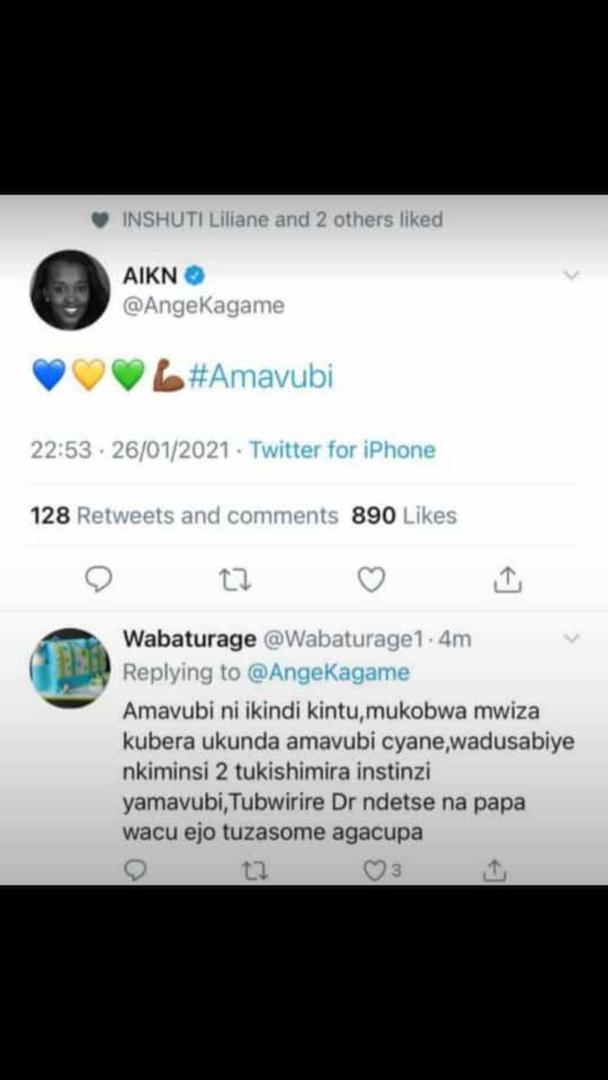608x1080 pixels.
Task: Open the INSHUTI Liliane liked notice
Action: pos(267,220)
